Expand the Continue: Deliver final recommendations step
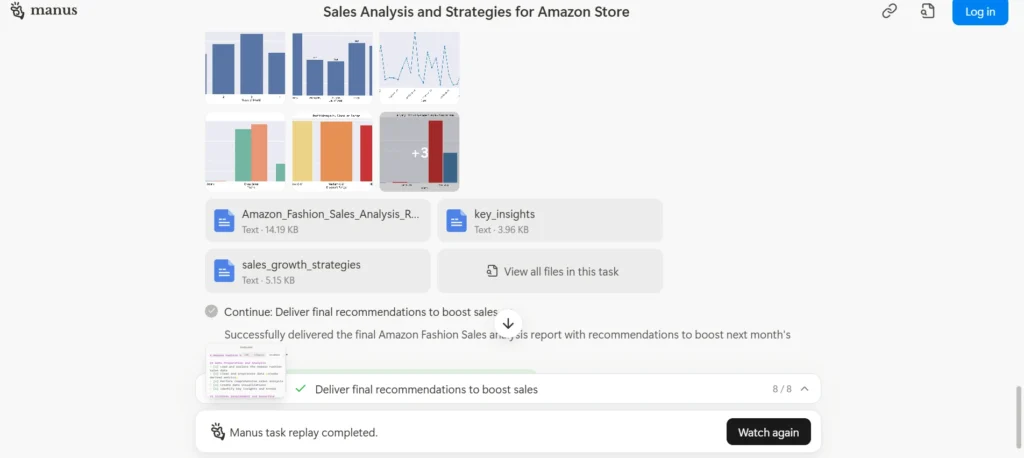The height and width of the screenshot is (458, 1024). tap(361, 312)
